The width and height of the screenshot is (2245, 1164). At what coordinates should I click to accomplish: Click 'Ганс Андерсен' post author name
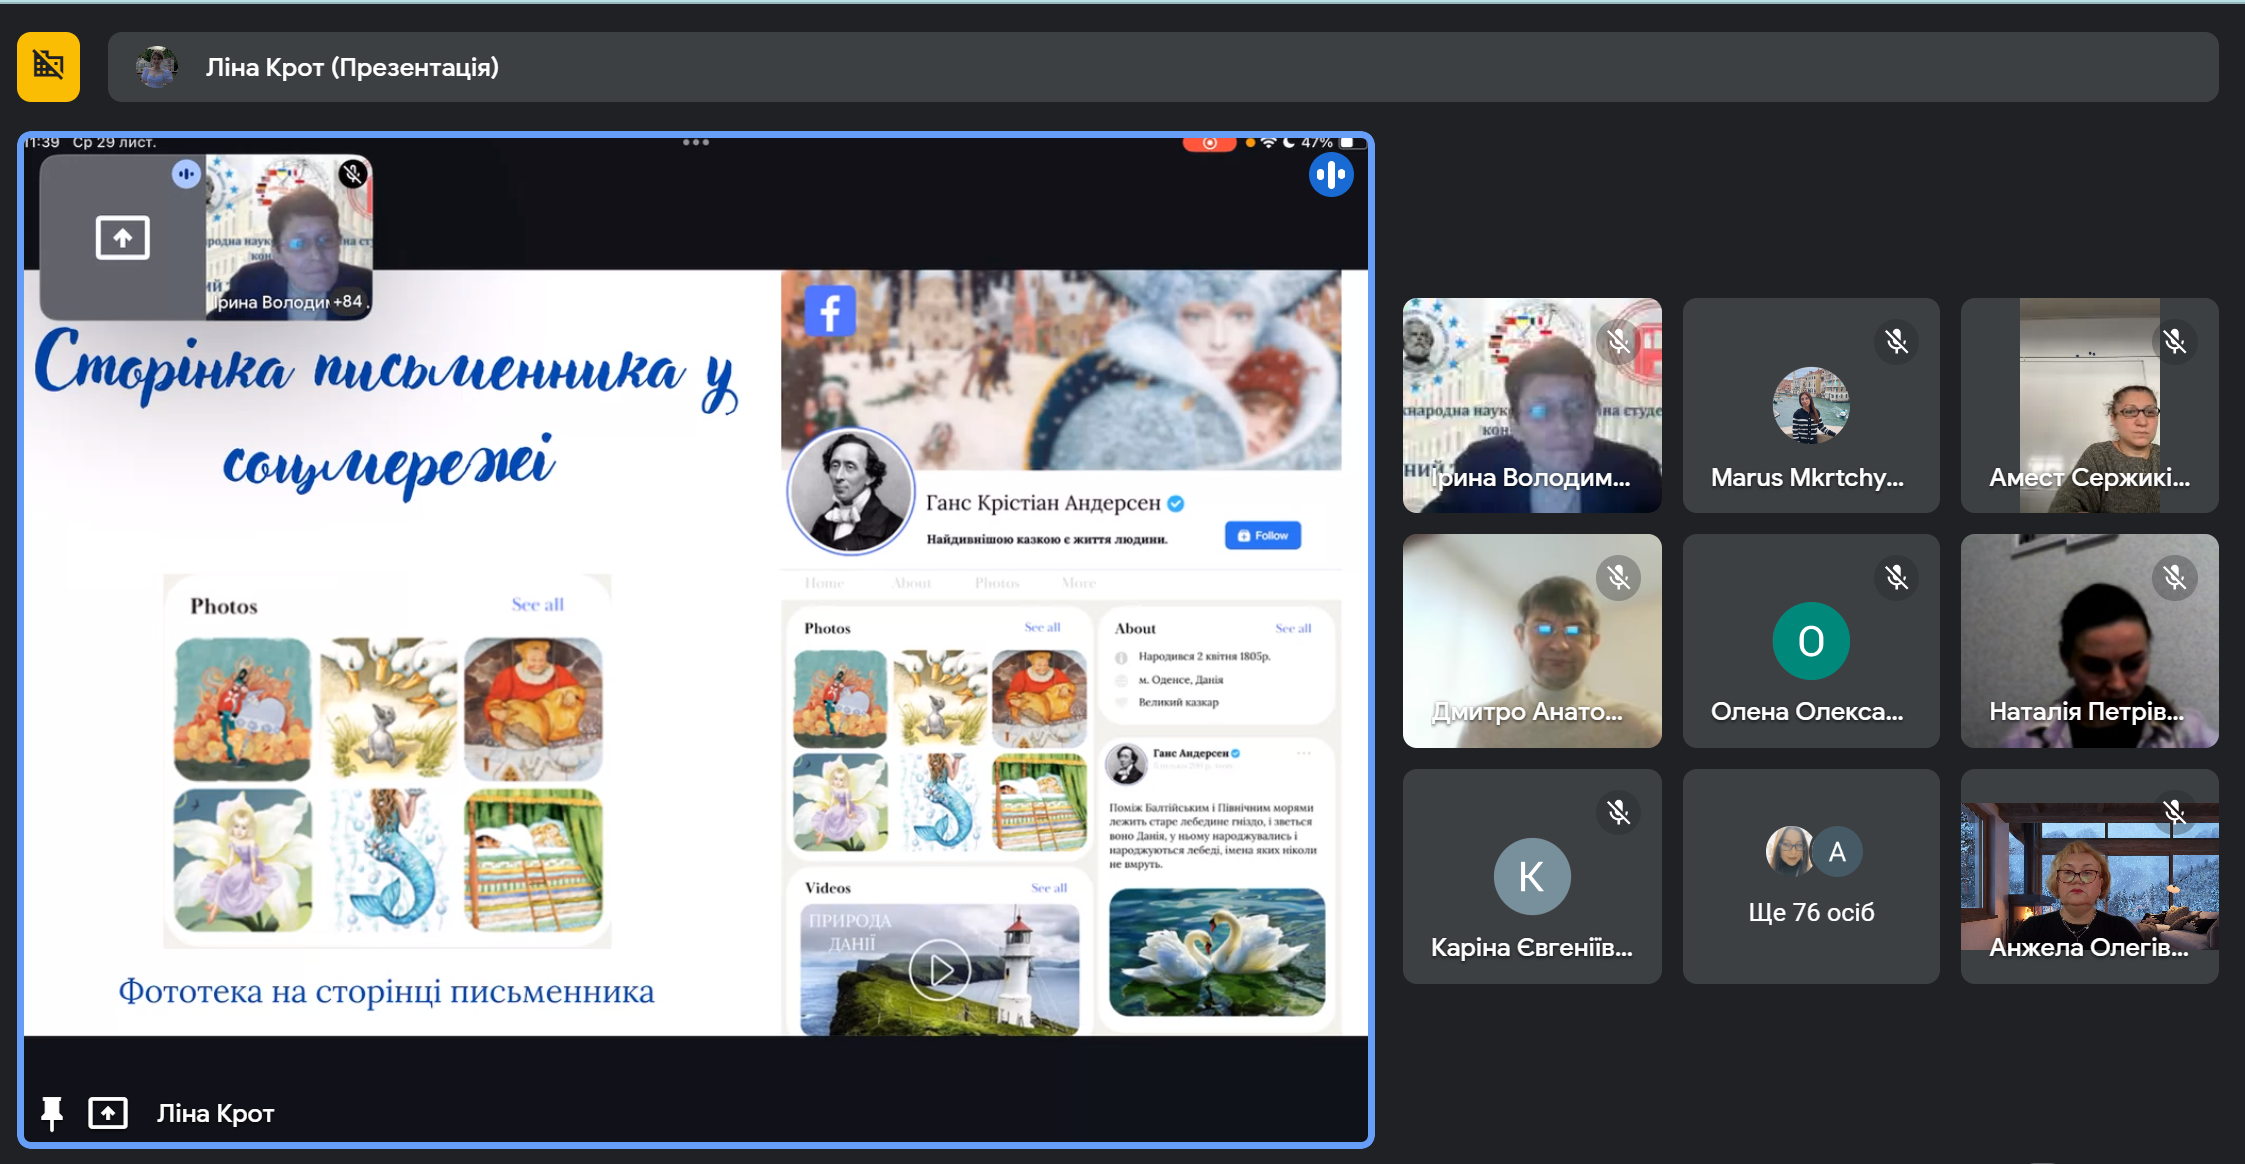[x=1190, y=753]
